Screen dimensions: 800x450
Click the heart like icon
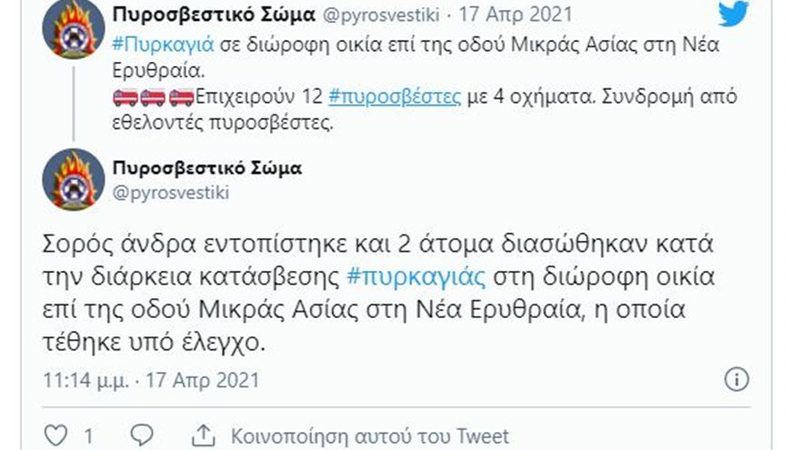[x=58, y=436]
